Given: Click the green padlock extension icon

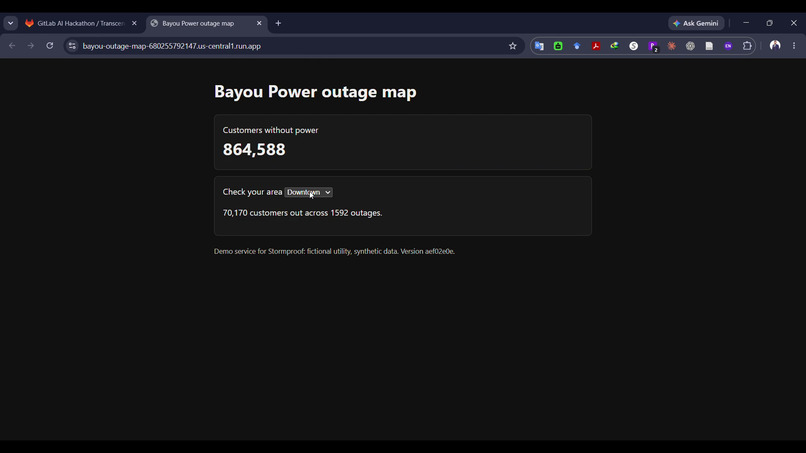Looking at the screenshot, I should pos(558,46).
